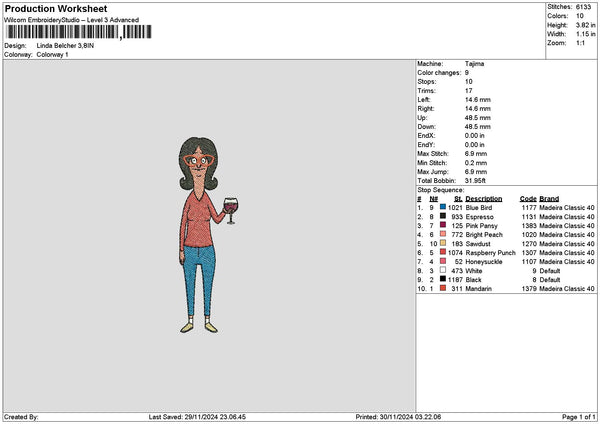
Task: Select the 'Wilcom EmbroideryStudio – Level 3 Advanced' text
Action: [x=72, y=20]
